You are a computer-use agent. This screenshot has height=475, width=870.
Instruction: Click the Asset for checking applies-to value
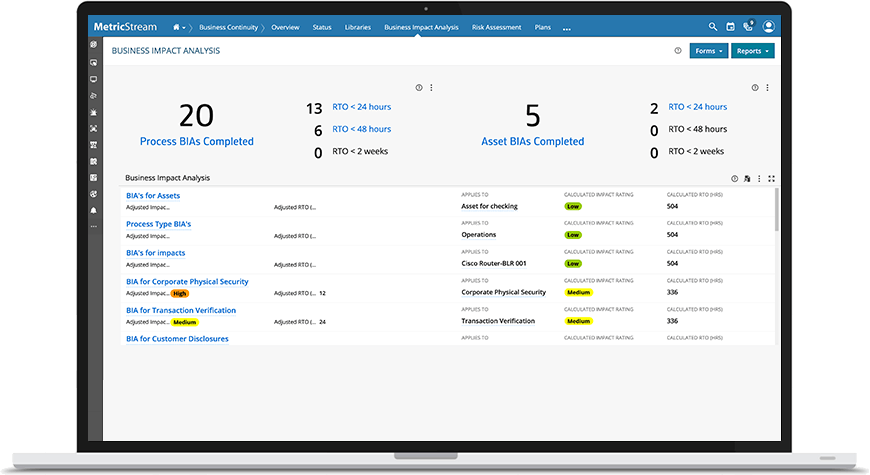tap(489, 206)
